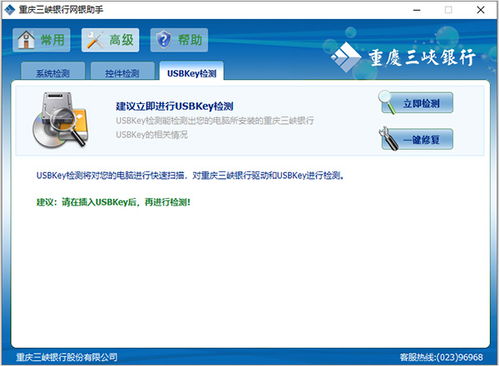
Task: Click the gray USBKey检测能检测出 description text
Action: 215,127
